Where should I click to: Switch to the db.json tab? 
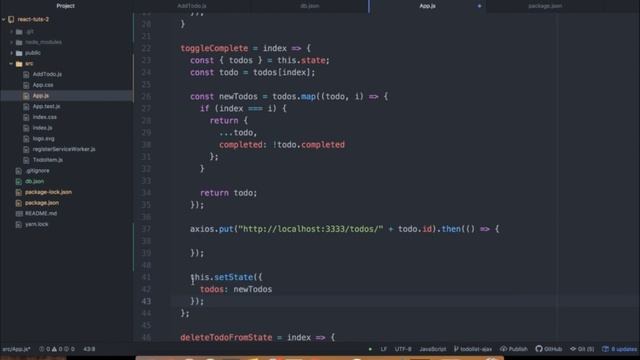[x=309, y=6]
